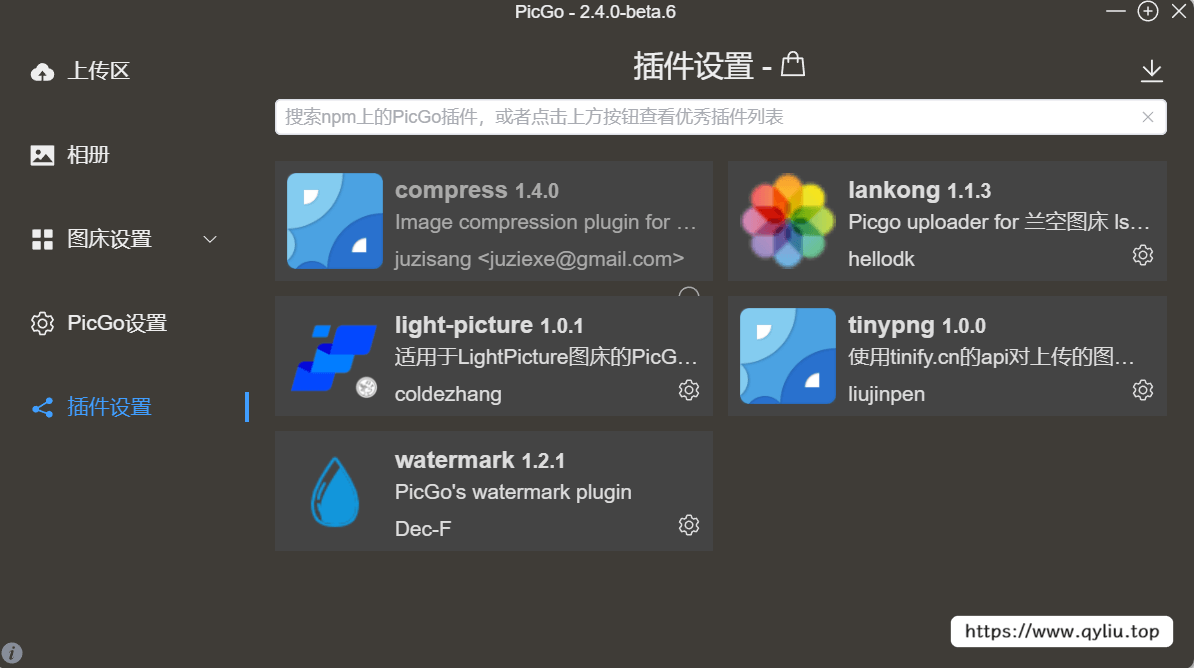Clear the plugin search with the × button
Viewport: 1194px width, 668px height.
click(1147, 117)
